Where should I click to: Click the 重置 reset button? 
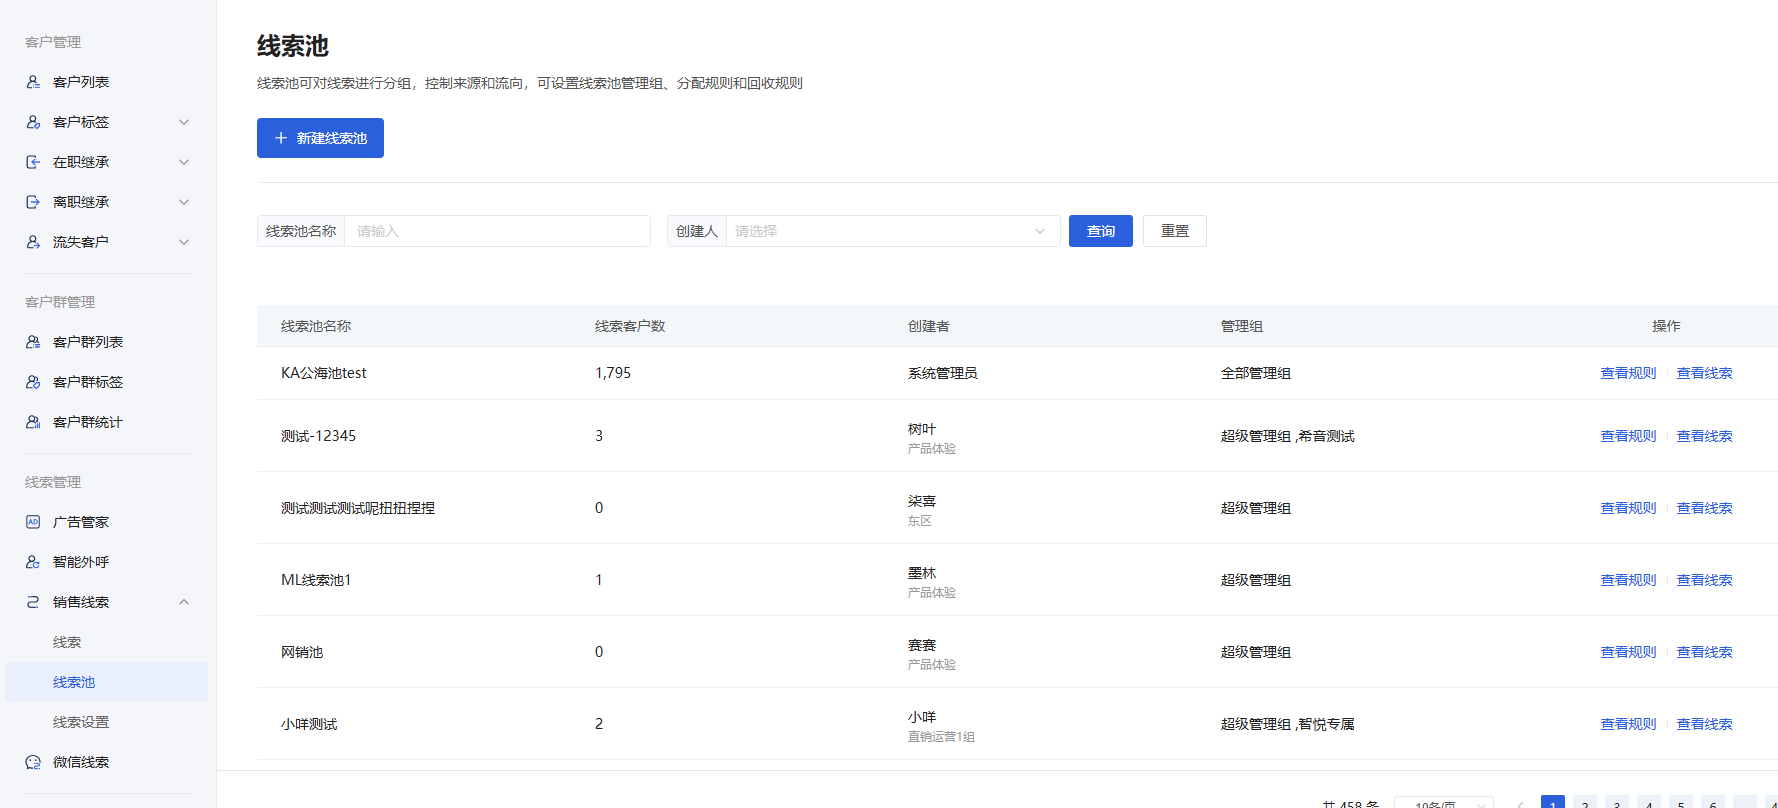[1175, 231]
